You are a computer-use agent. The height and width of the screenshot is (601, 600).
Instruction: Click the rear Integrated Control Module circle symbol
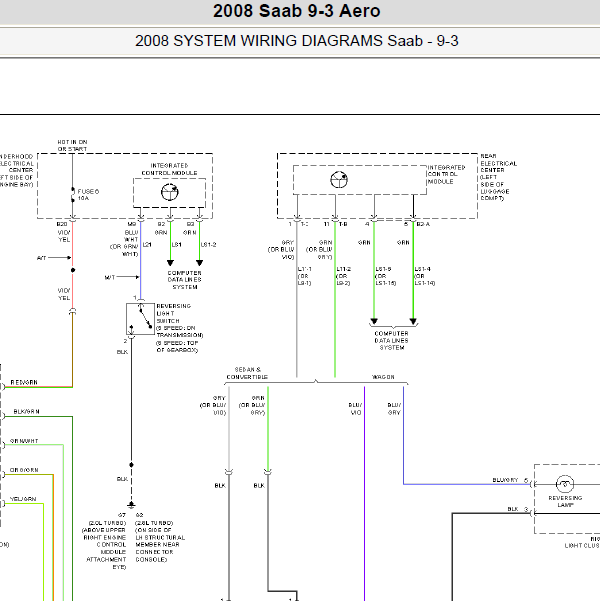coord(339,179)
